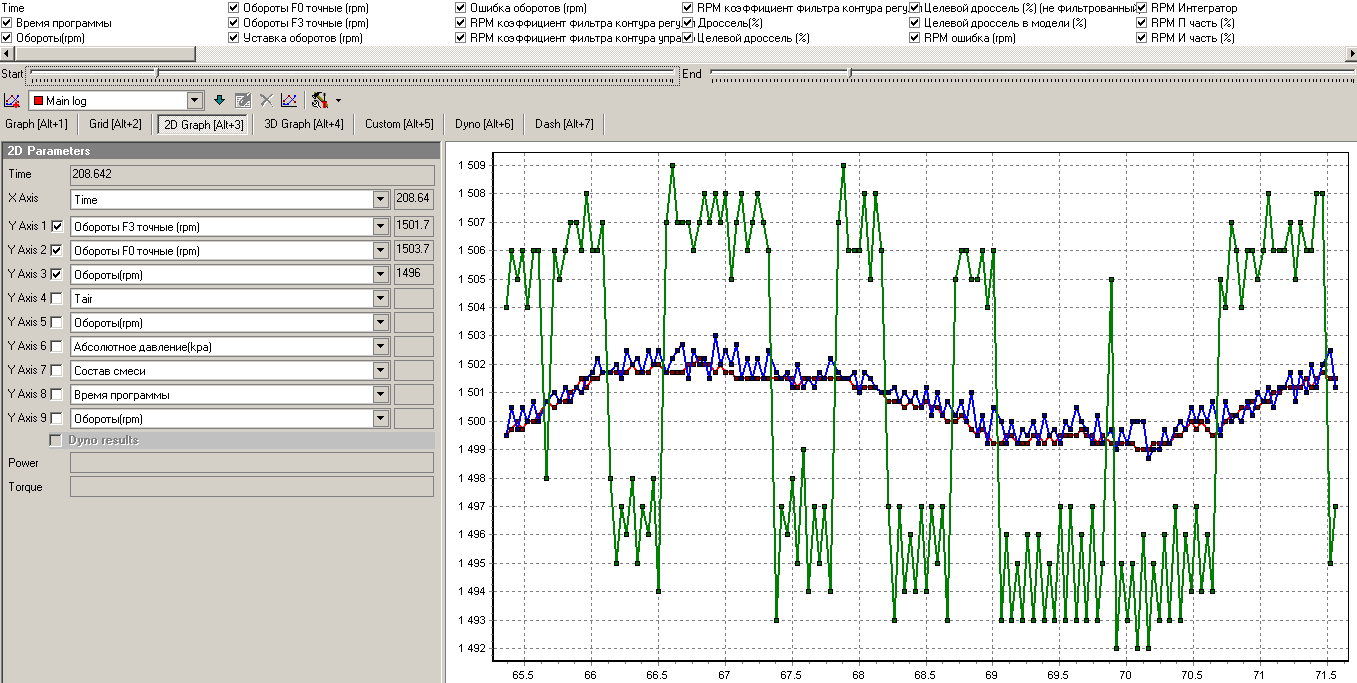Select the Grid tab

coord(115,124)
